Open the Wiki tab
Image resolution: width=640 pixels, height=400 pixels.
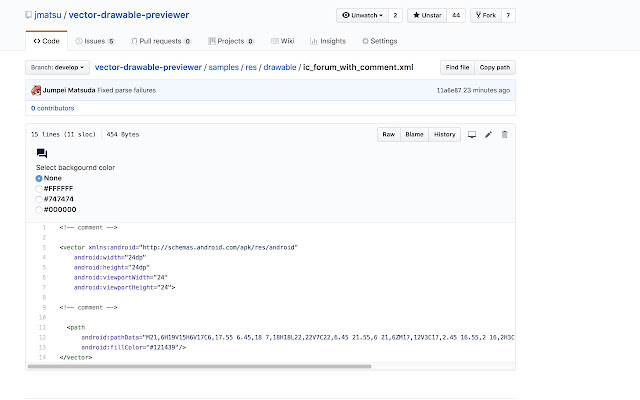pos(282,41)
